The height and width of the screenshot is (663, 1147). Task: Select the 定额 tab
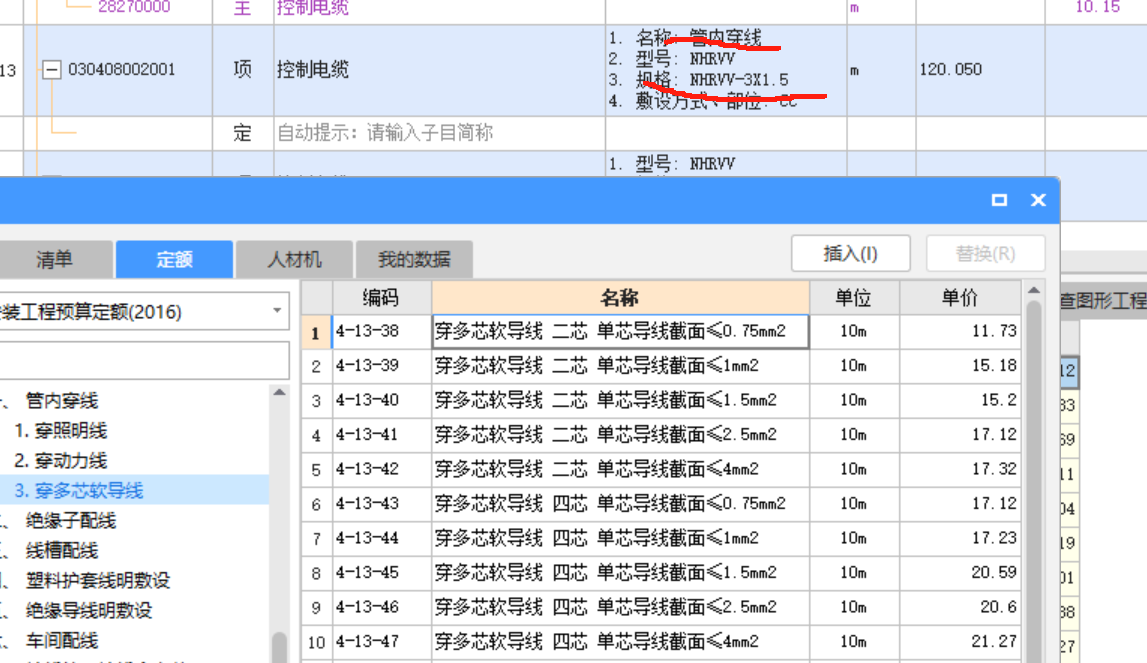[x=174, y=259]
